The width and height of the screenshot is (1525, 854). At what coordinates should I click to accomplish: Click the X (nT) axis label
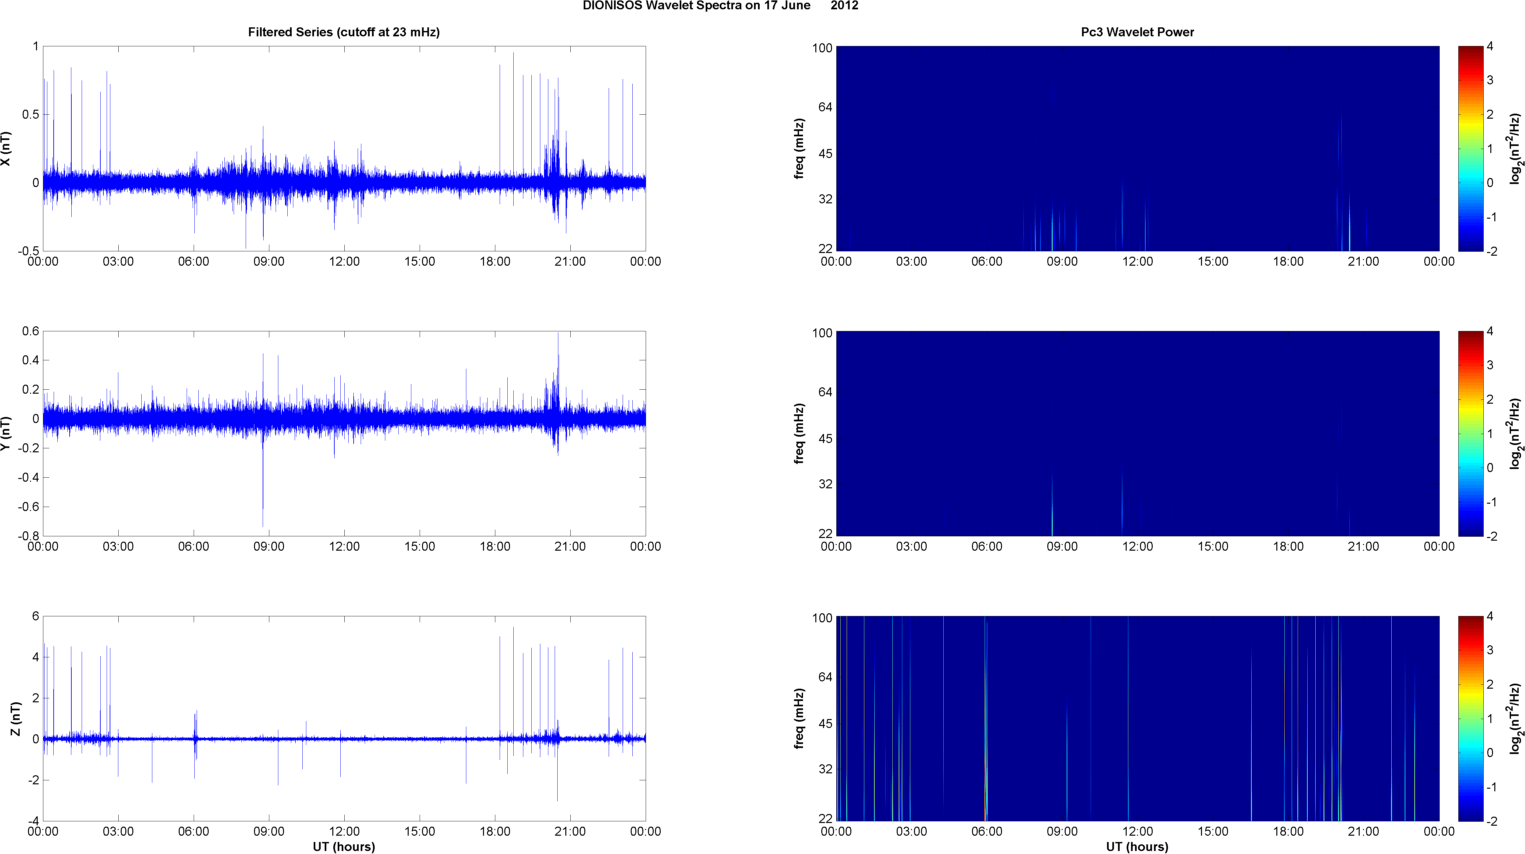[x=7, y=149]
